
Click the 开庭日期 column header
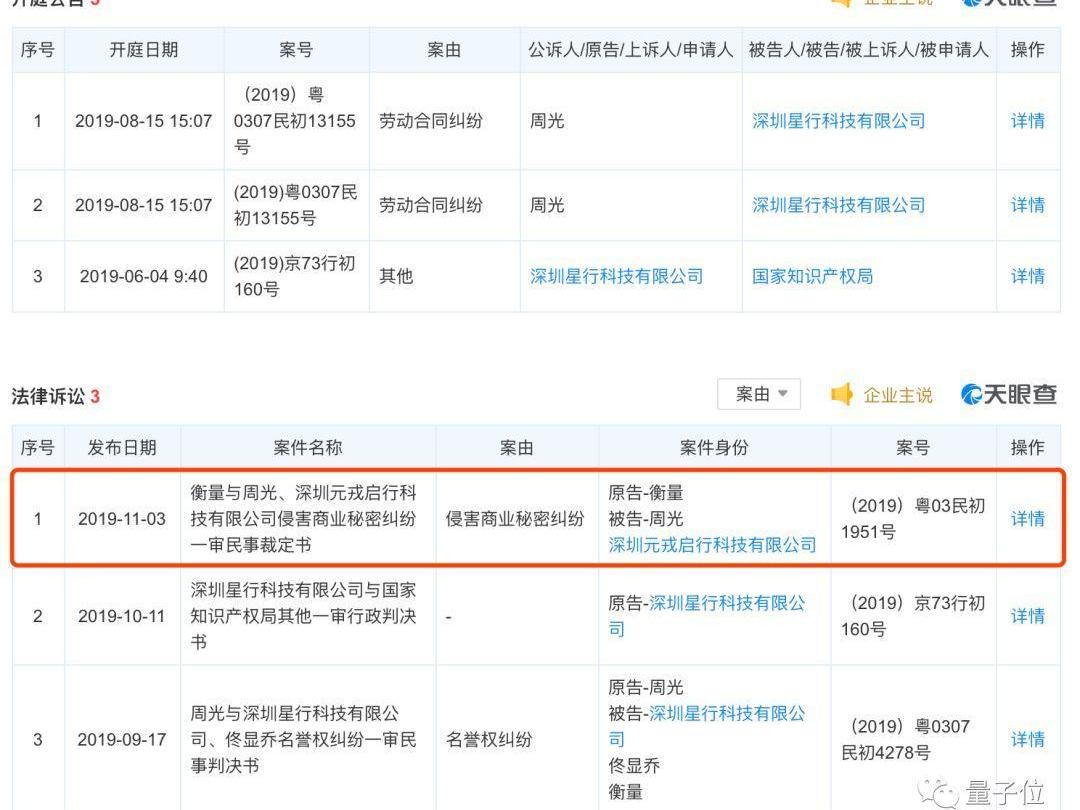[143, 50]
